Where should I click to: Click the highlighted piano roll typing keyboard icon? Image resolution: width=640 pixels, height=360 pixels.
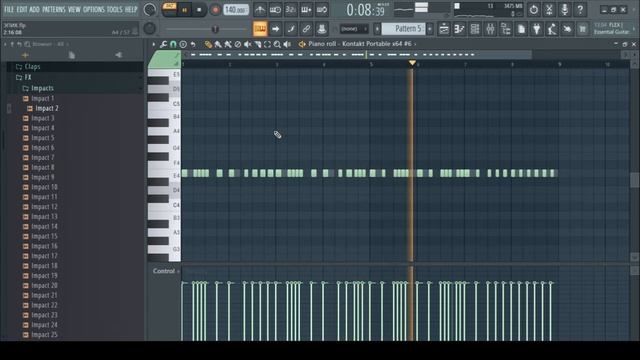pos(260,29)
